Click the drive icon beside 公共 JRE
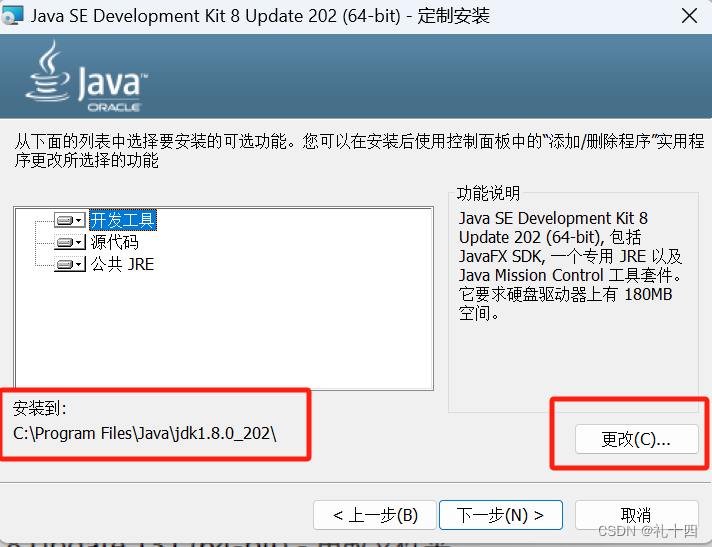The image size is (712, 547). tap(64, 264)
